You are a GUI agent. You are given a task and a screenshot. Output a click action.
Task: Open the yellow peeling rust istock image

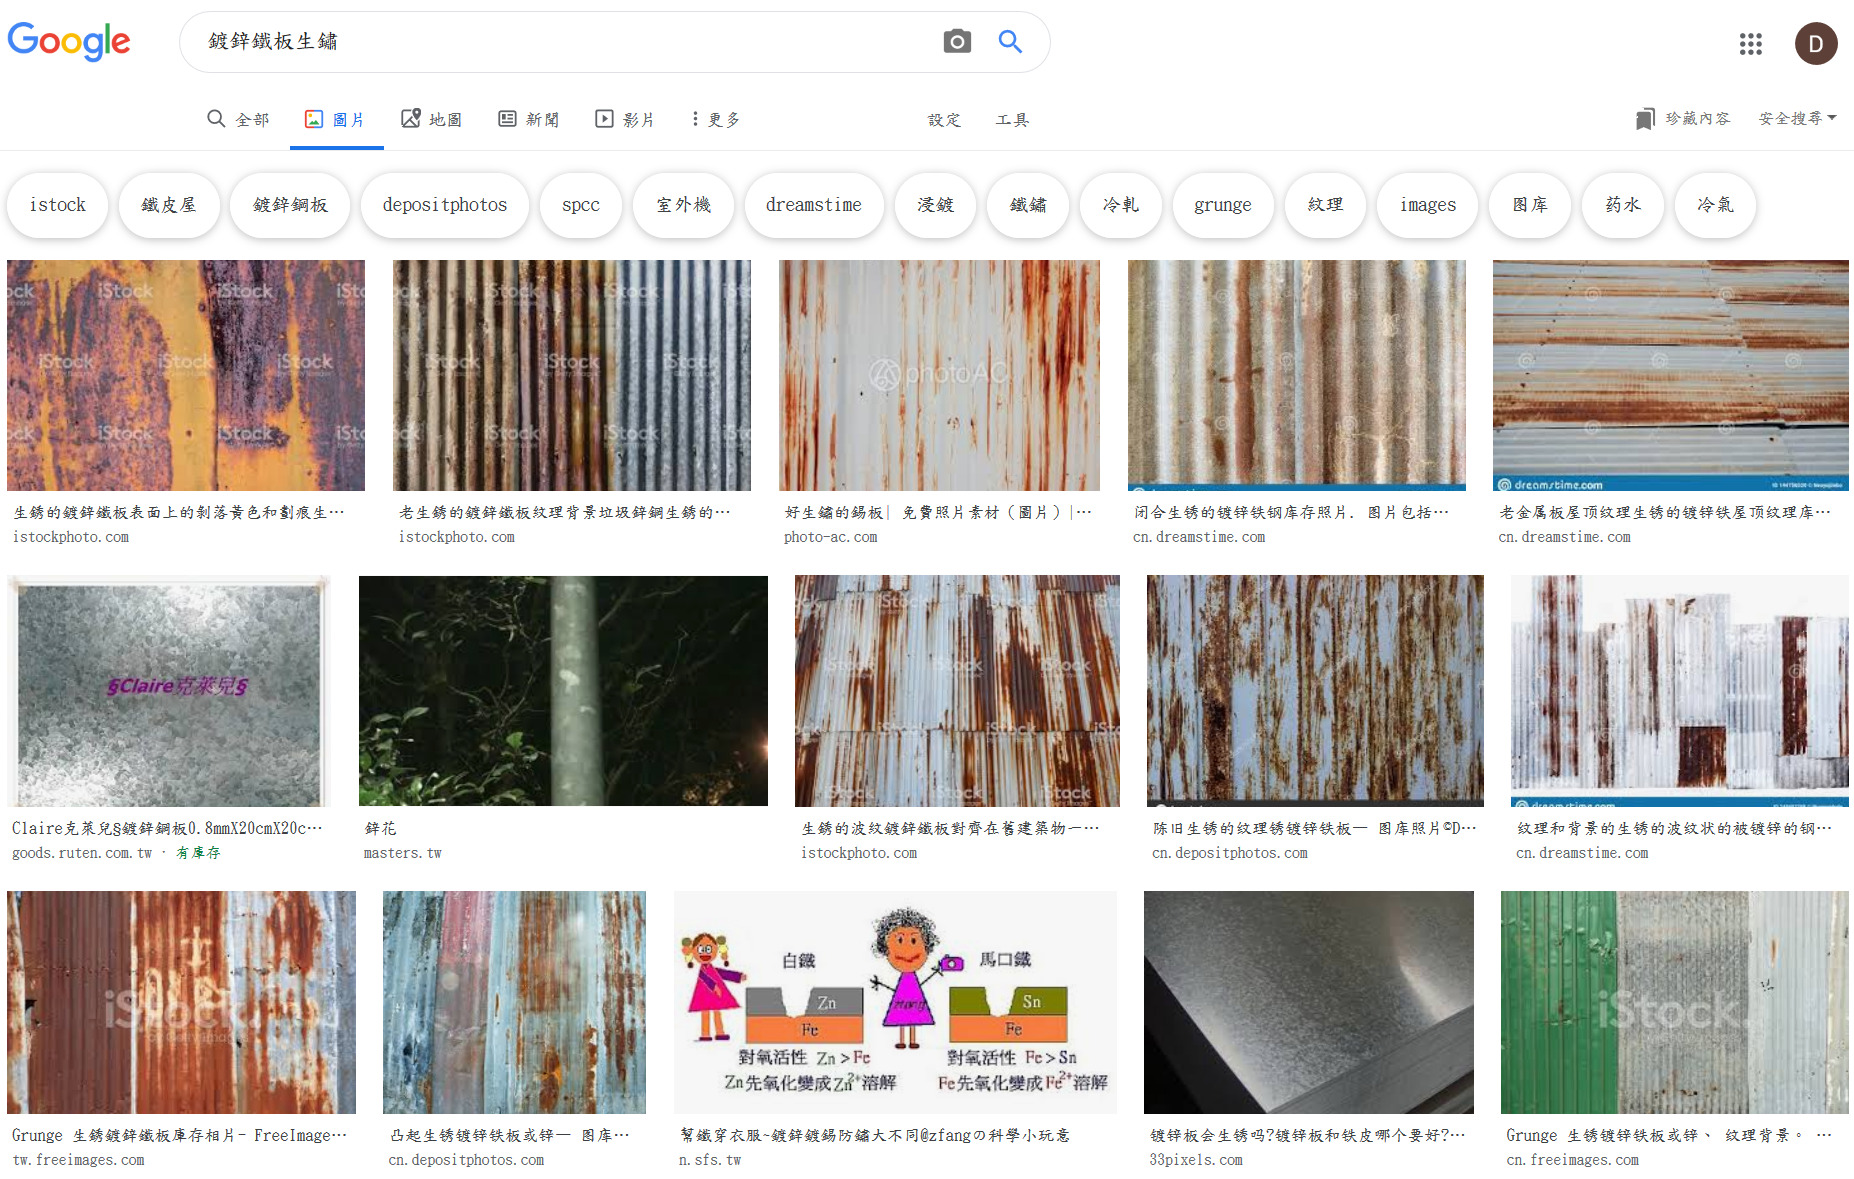pos(186,376)
